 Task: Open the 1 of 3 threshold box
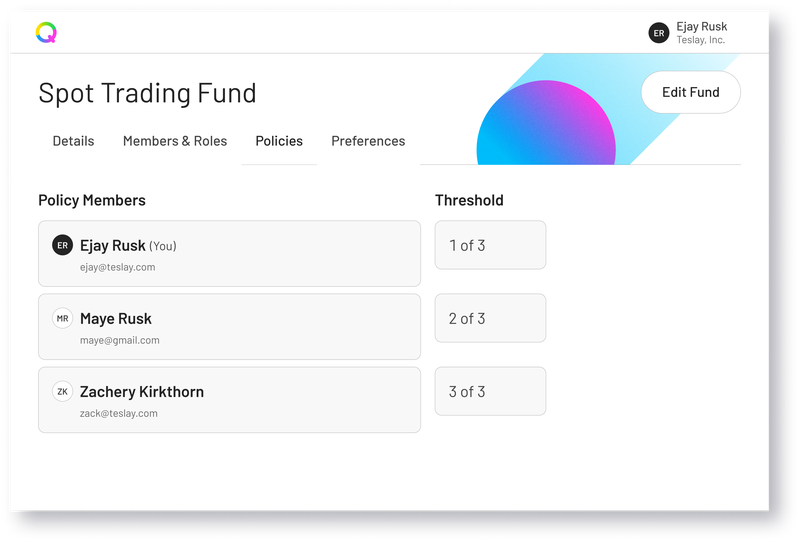(x=490, y=245)
